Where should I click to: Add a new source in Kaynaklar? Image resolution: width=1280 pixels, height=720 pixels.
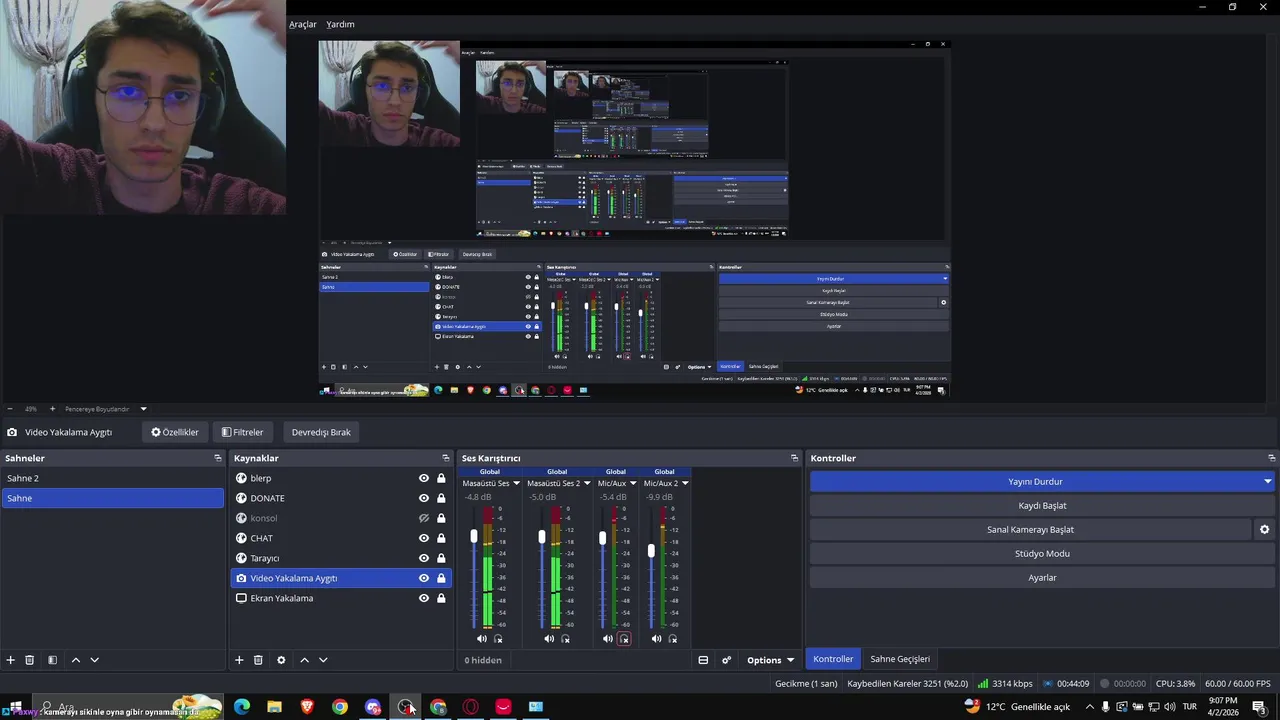click(x=239, y=660)
